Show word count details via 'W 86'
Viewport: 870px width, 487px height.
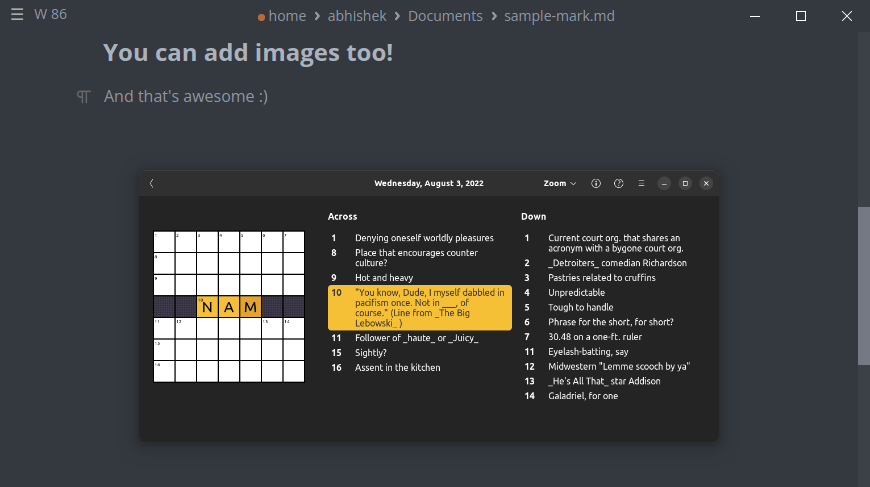[x=50, y=15]
